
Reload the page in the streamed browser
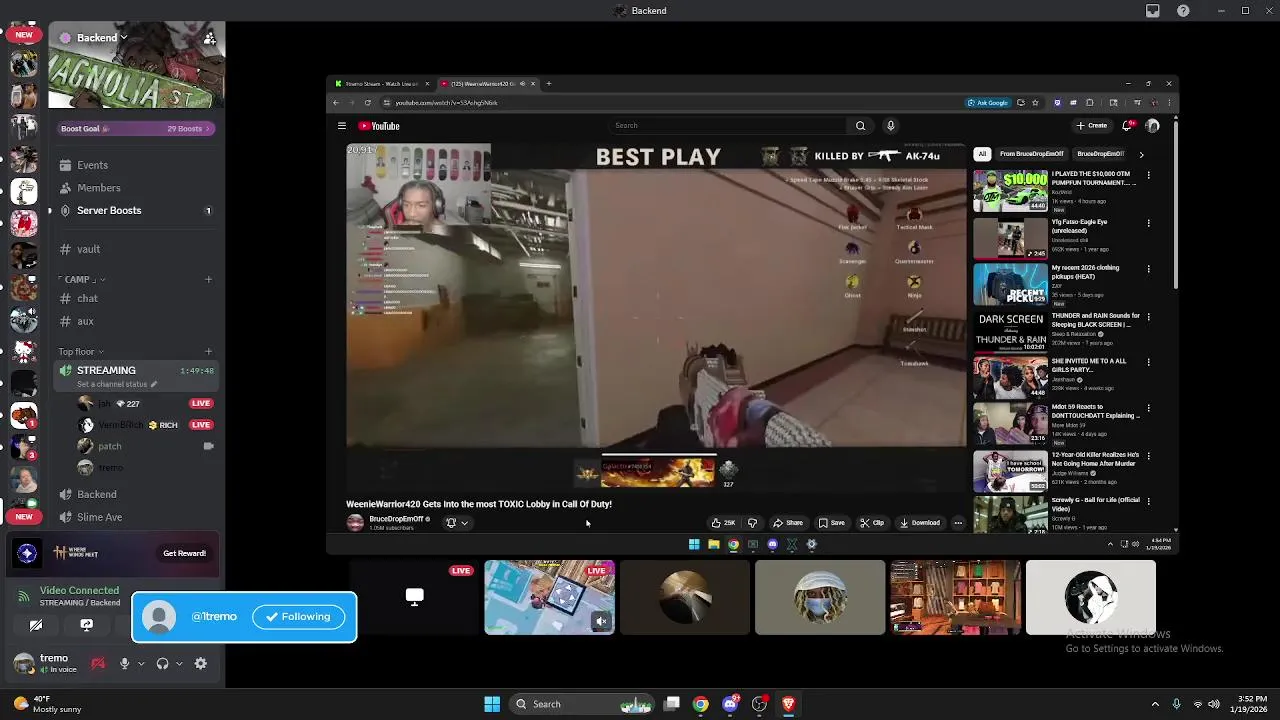367,103
